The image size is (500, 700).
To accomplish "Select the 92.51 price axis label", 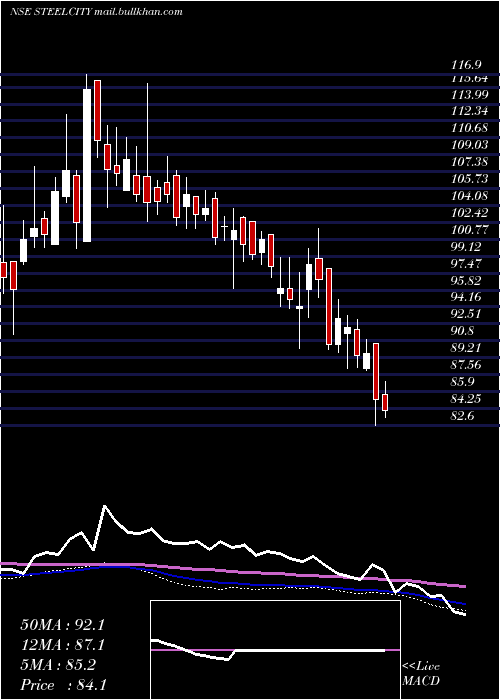I will click(466, 314).
